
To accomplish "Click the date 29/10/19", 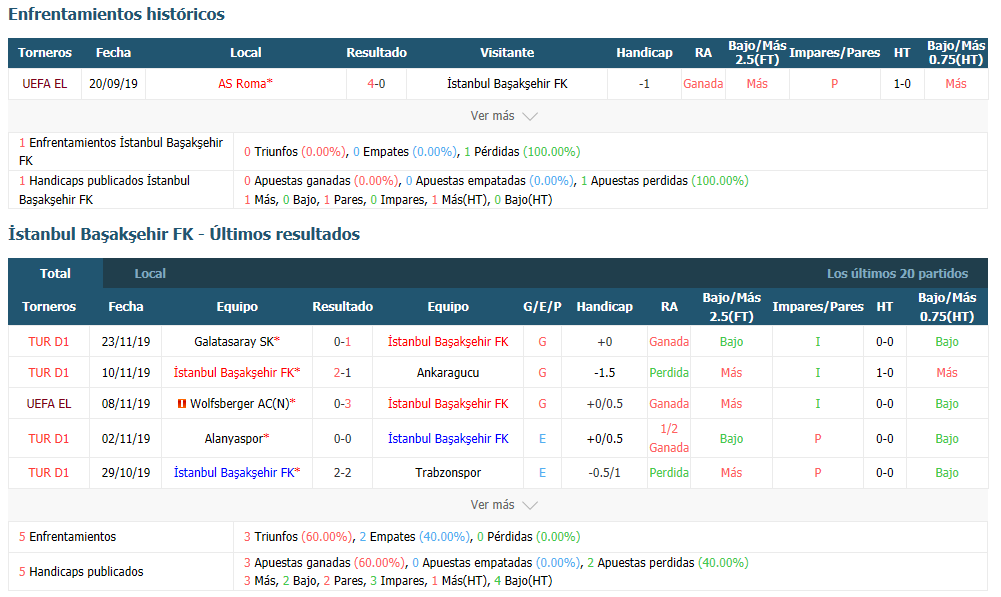I will pos(126,473).
